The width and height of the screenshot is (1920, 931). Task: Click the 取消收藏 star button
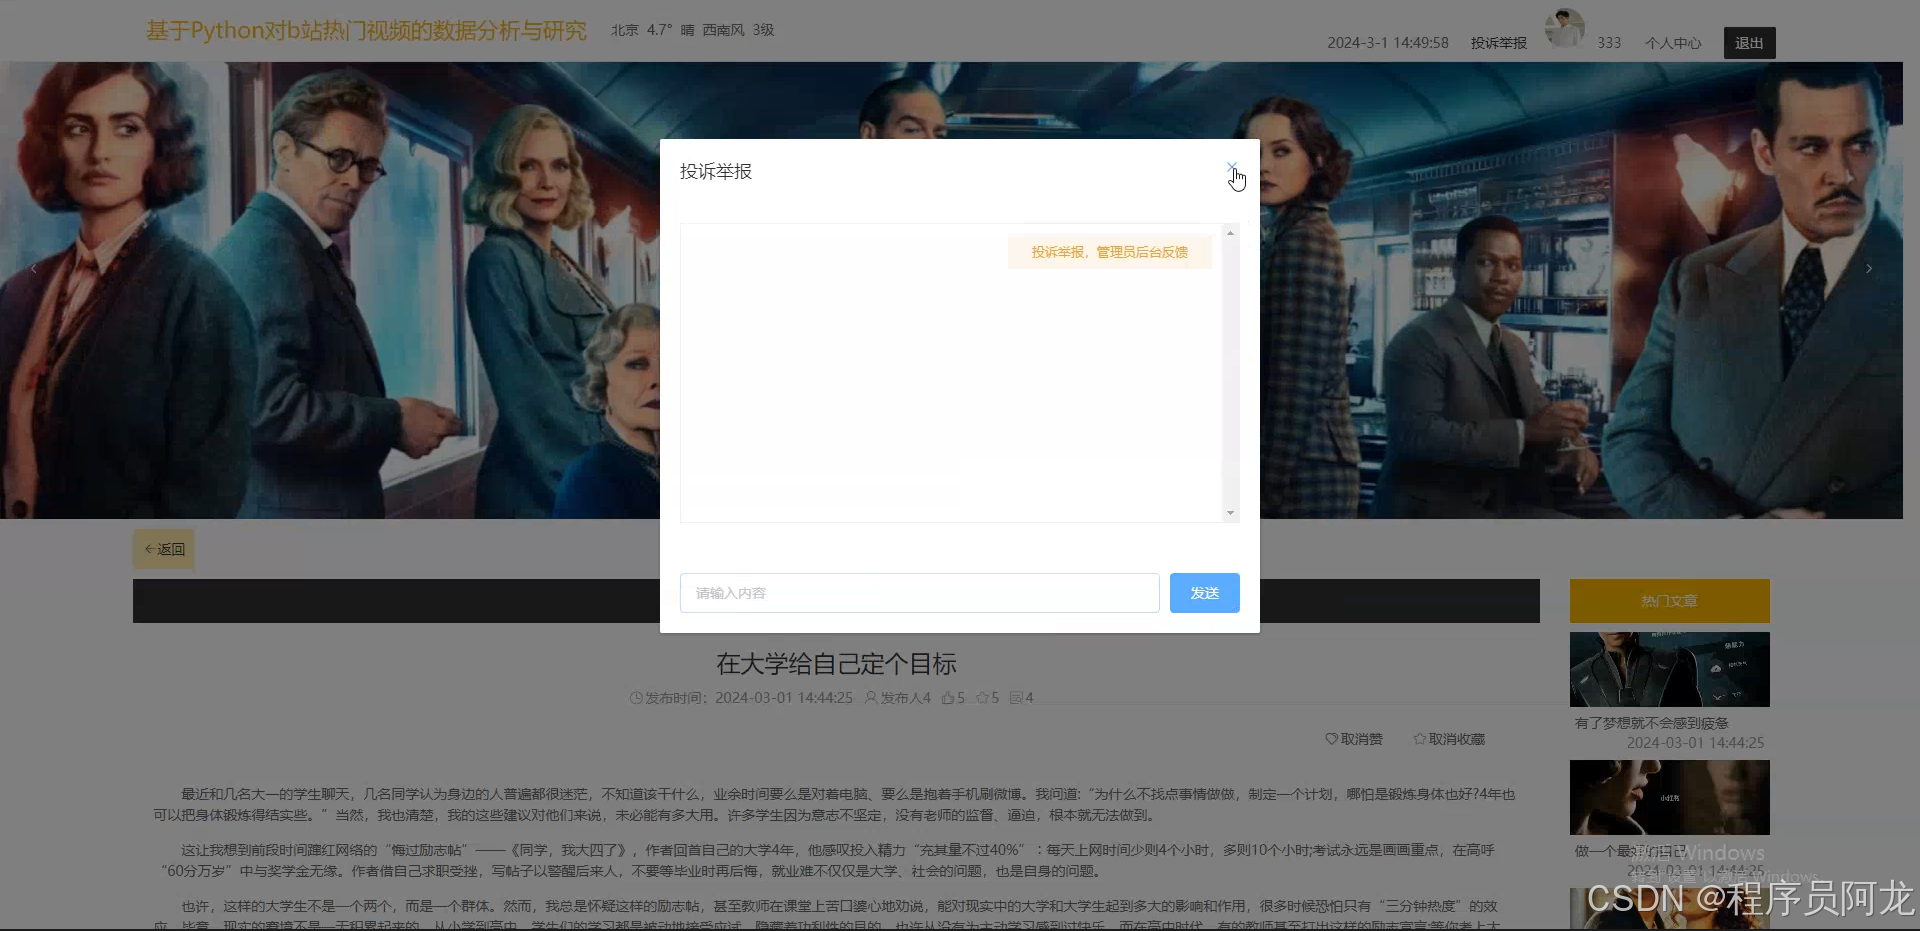(x=1449, y=739)
